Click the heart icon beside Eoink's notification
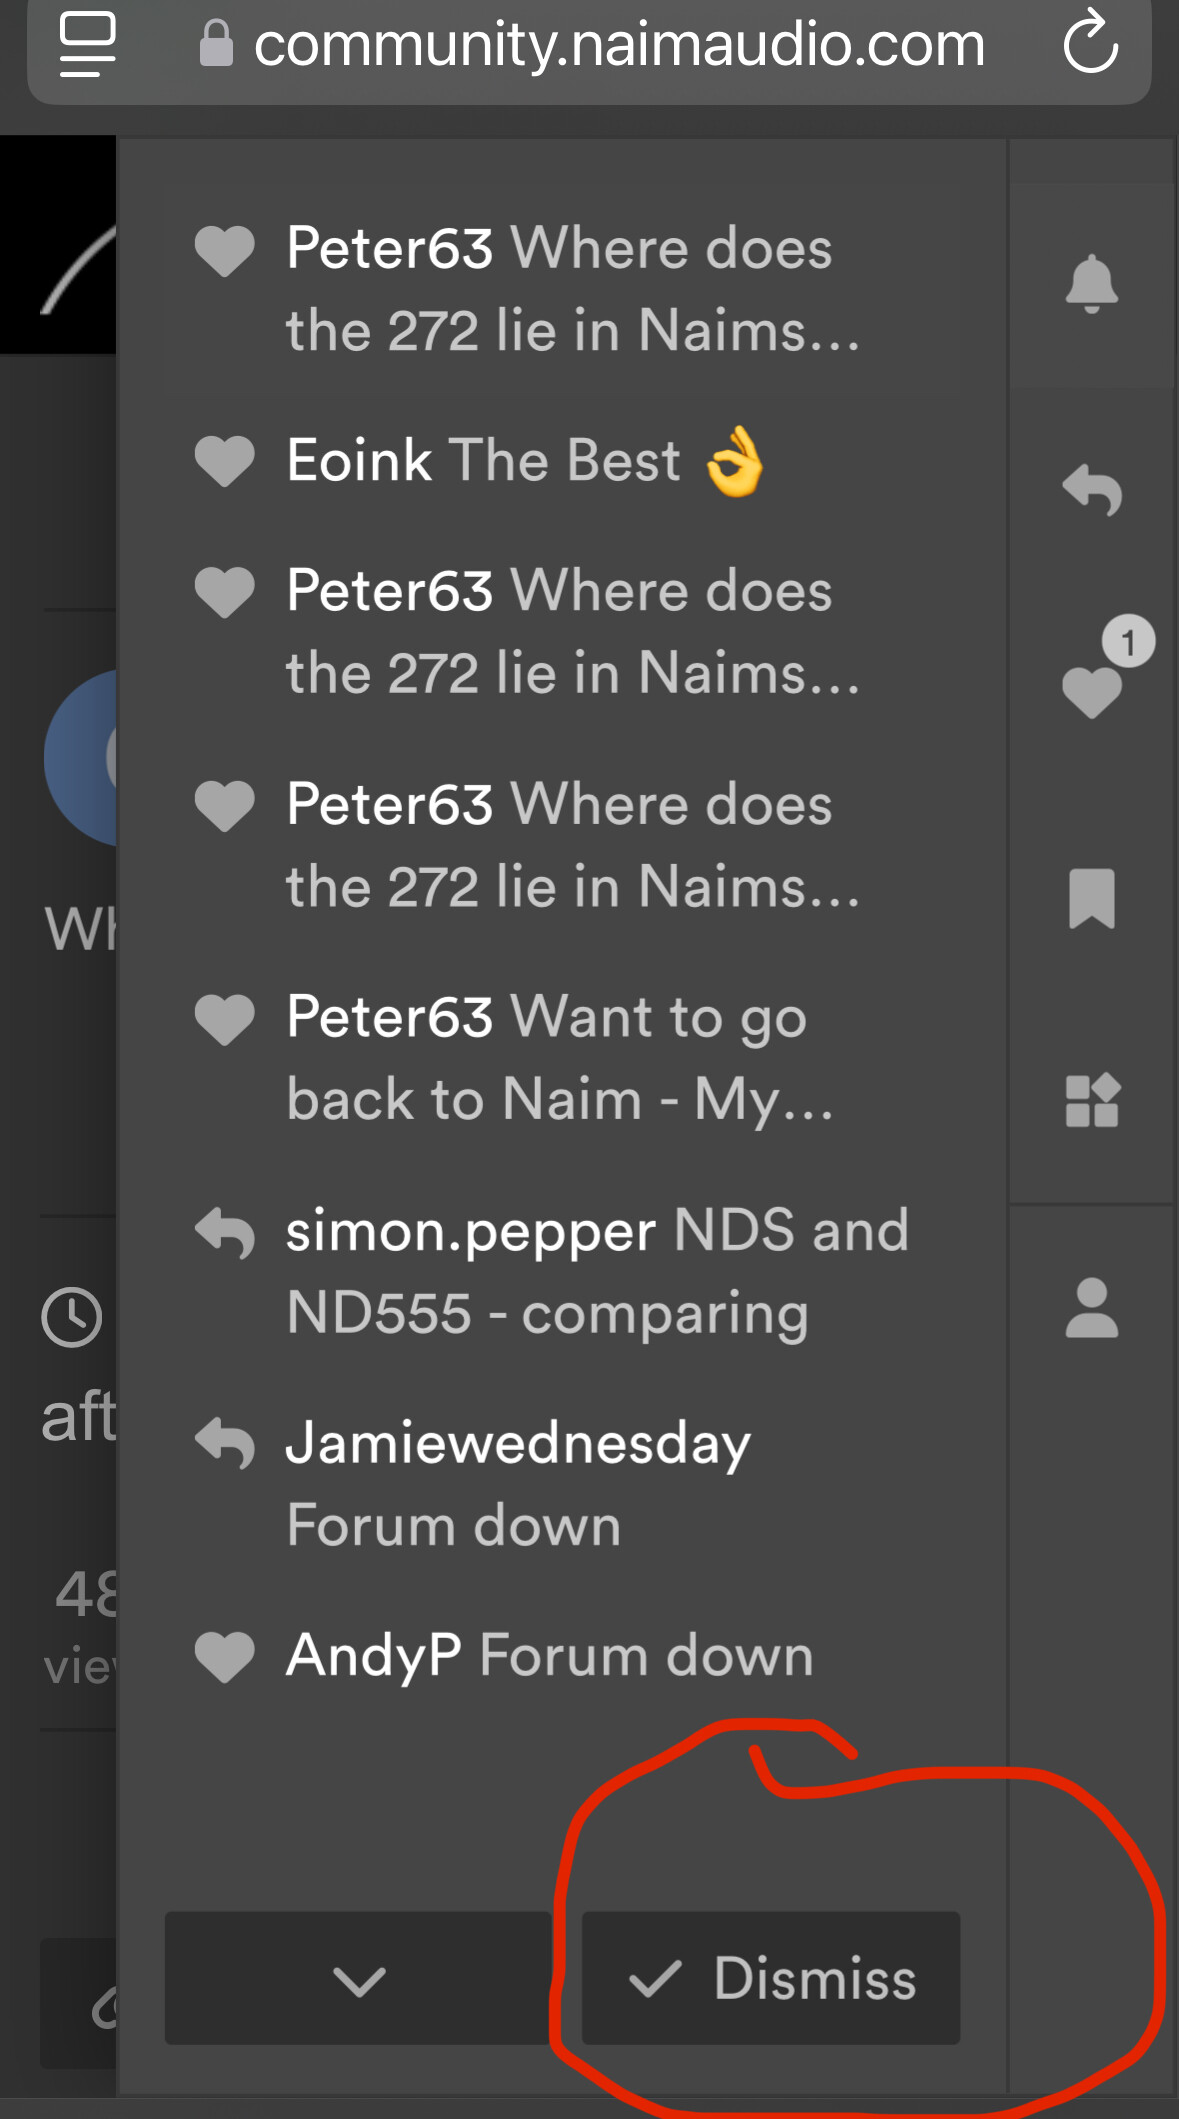 225,461
